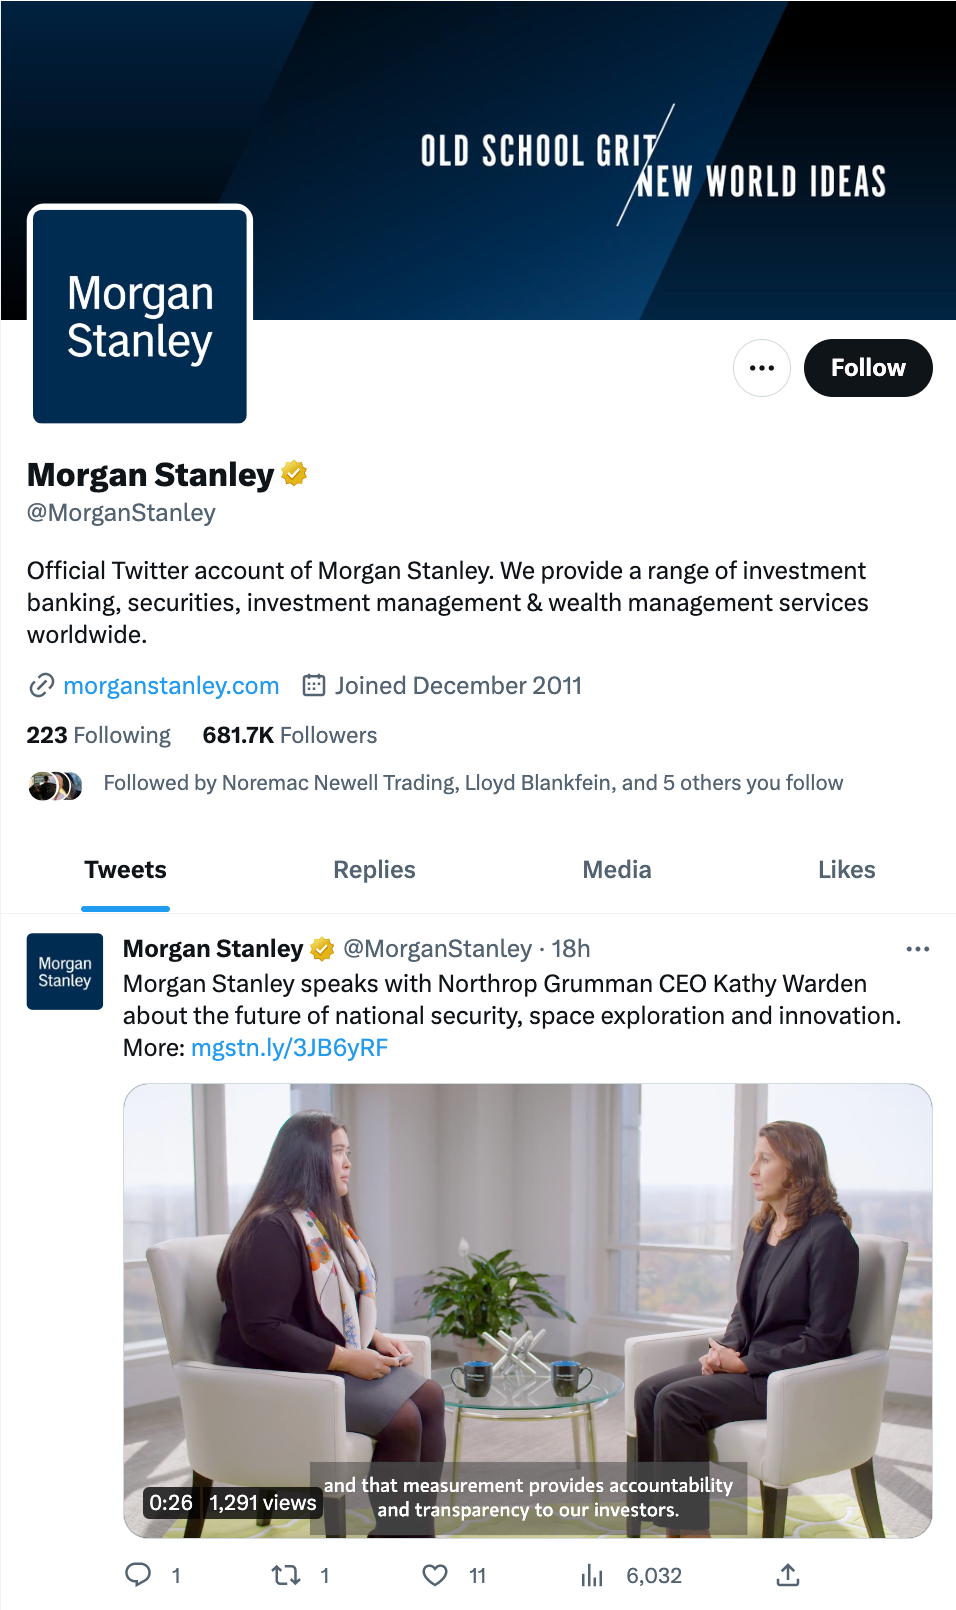Open the tweet's three-dot overflow menu
The height and width of the screenshot is (1610, 956).
(917, 949)
